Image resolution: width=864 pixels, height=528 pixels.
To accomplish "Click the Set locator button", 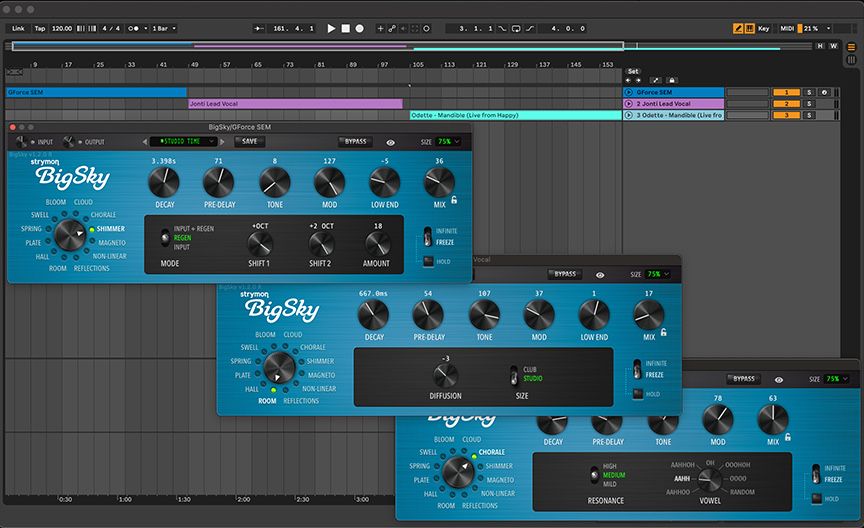I will pyautogui.click(x=633, y=71).
